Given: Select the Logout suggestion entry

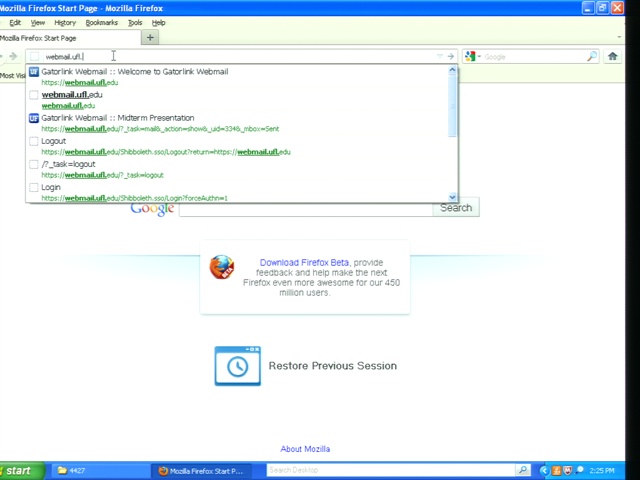Looking at the screenshot, I should (x=237, y=146).
